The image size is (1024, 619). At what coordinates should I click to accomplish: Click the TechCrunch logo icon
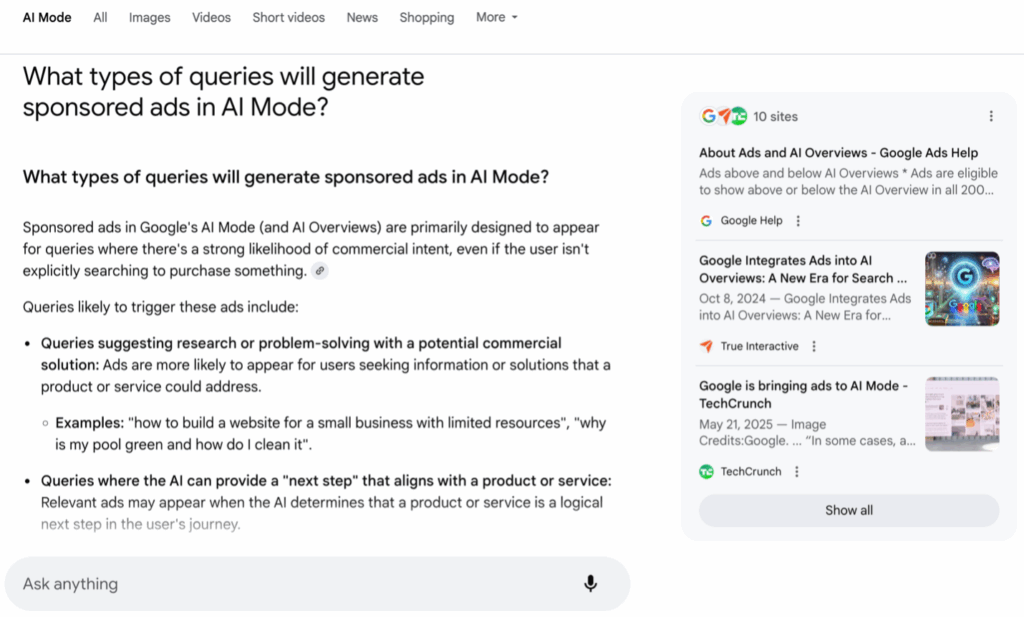click(707, 472)
